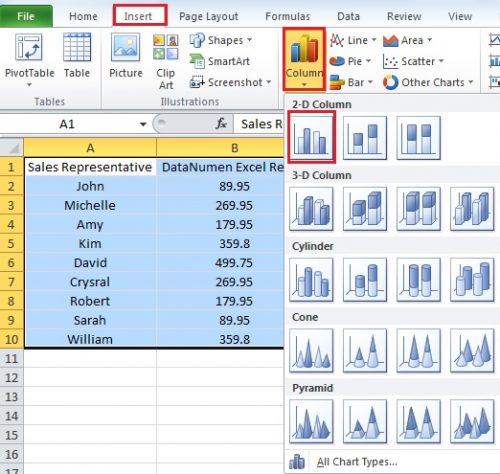Switch to the Home tab

(83, 16)
